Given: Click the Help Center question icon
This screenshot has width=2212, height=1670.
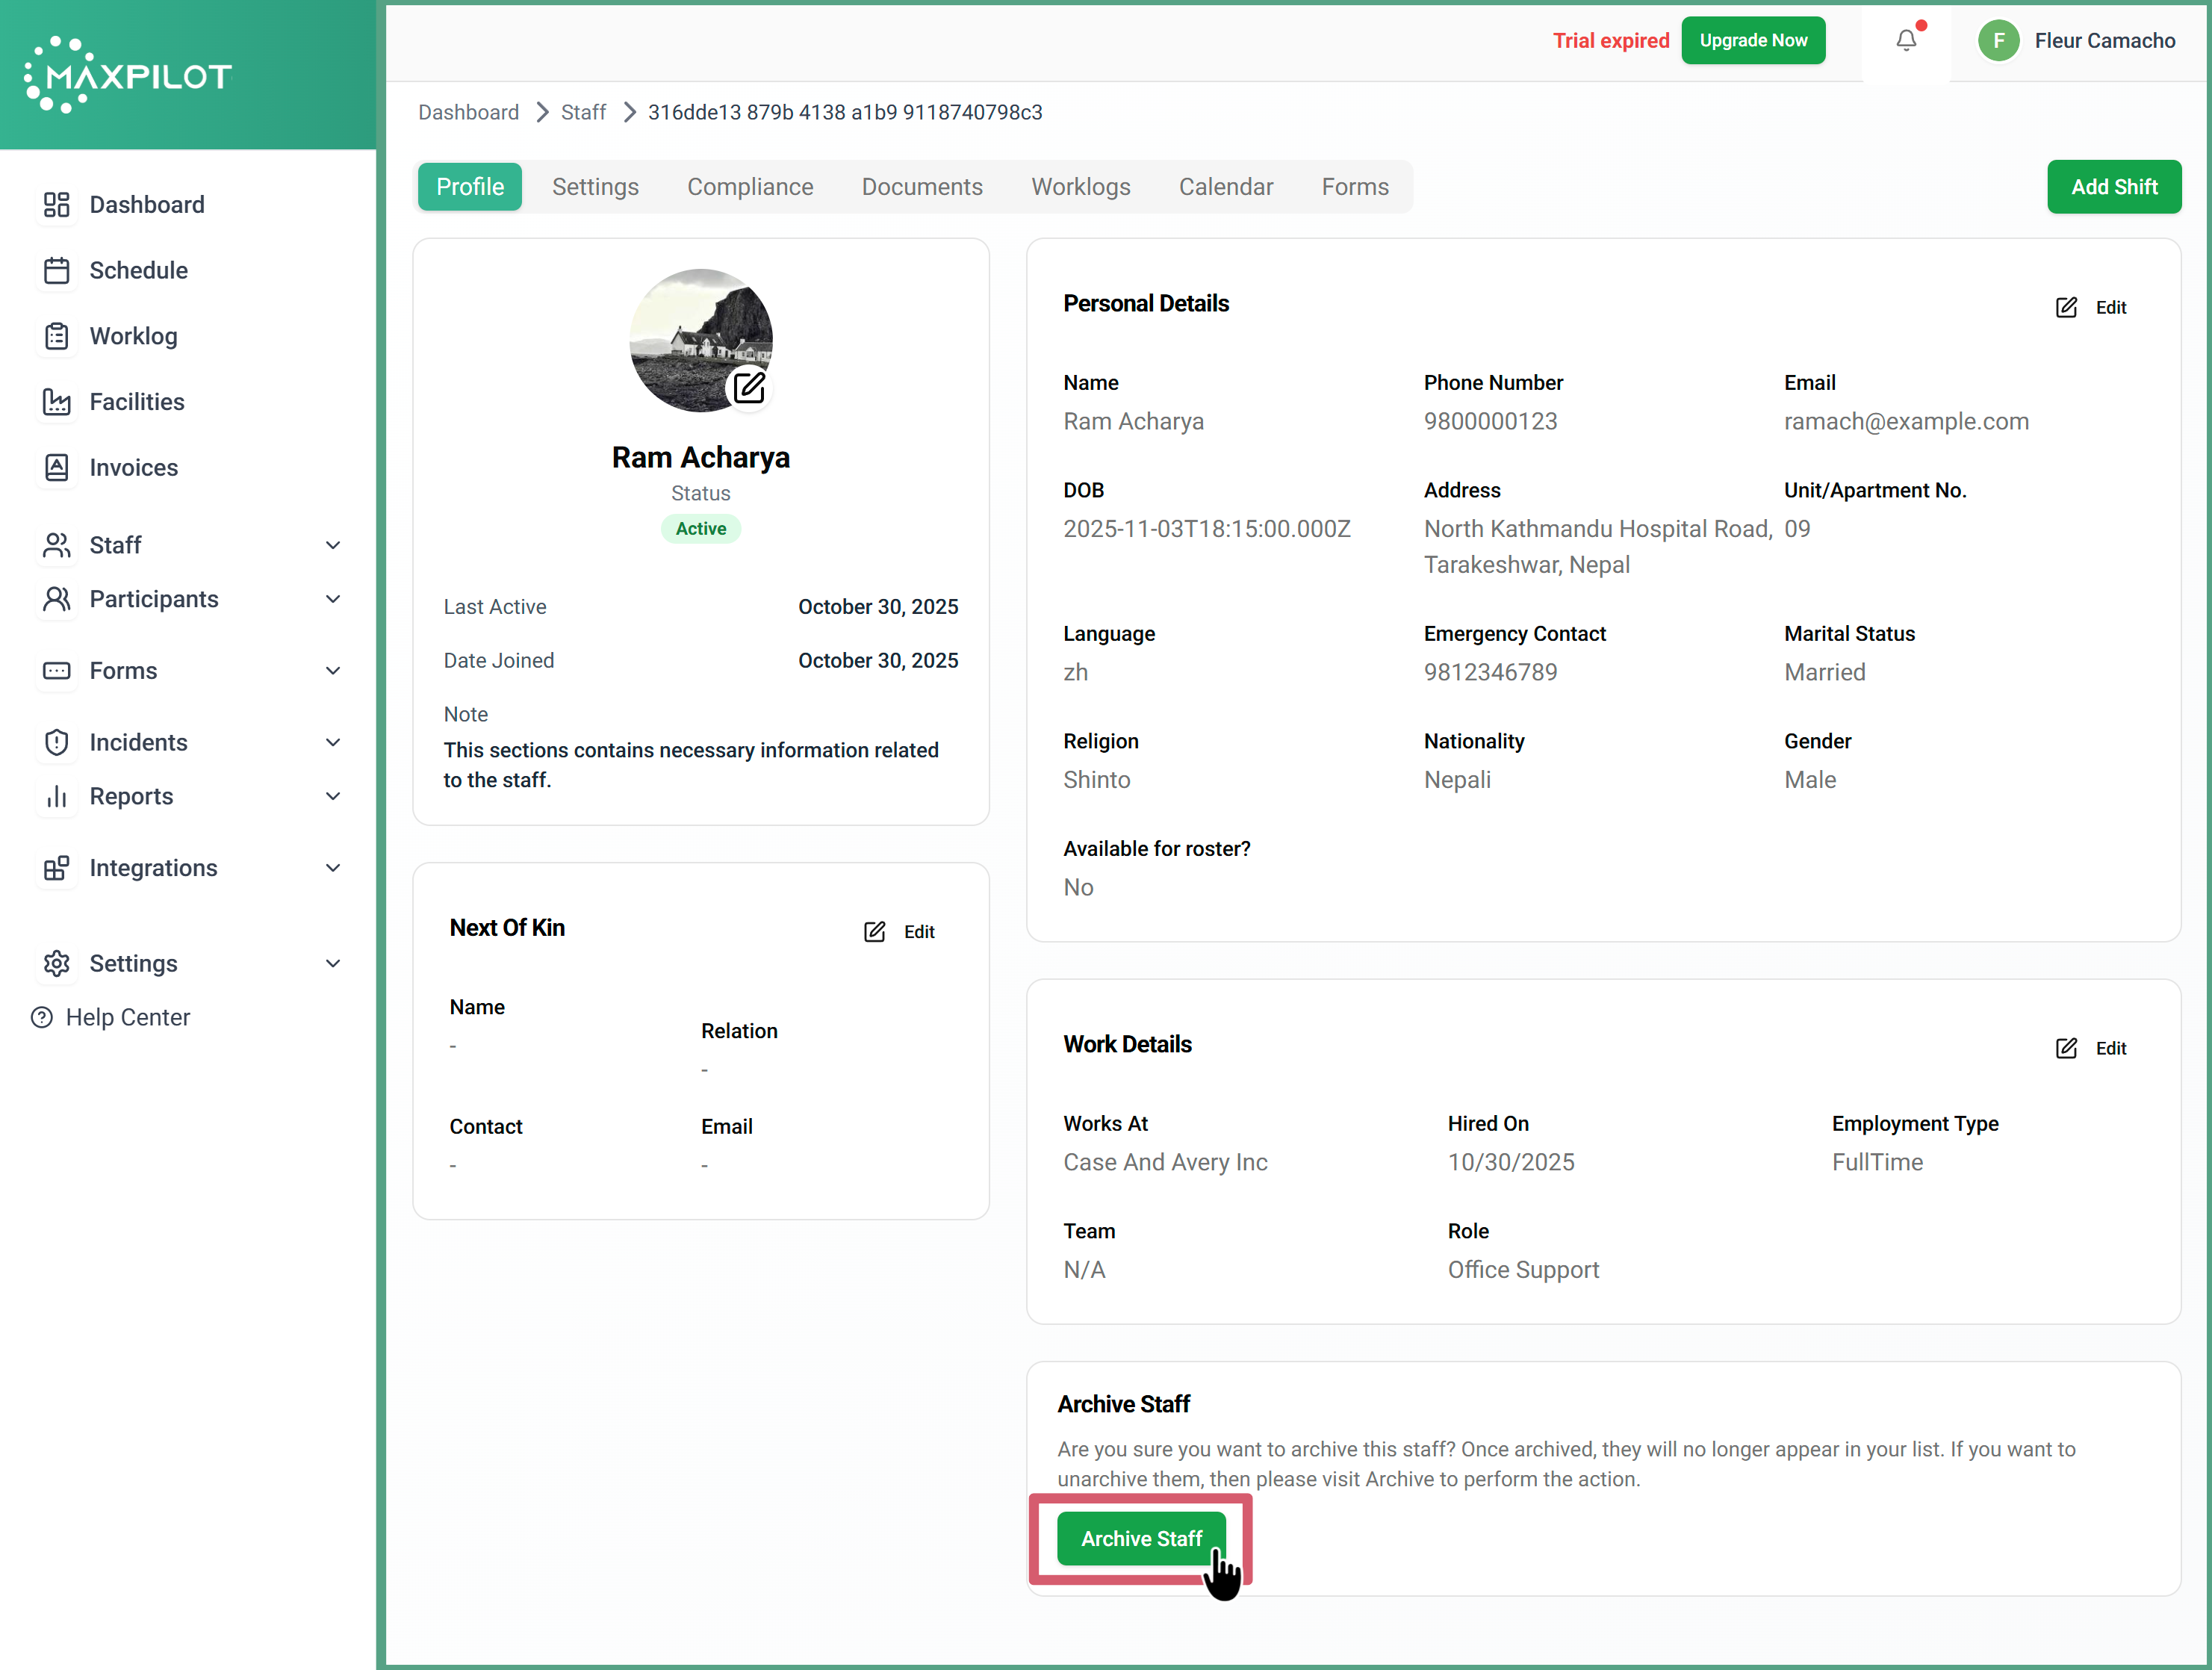Looking at the screenshot, I should coord(42,1017).
